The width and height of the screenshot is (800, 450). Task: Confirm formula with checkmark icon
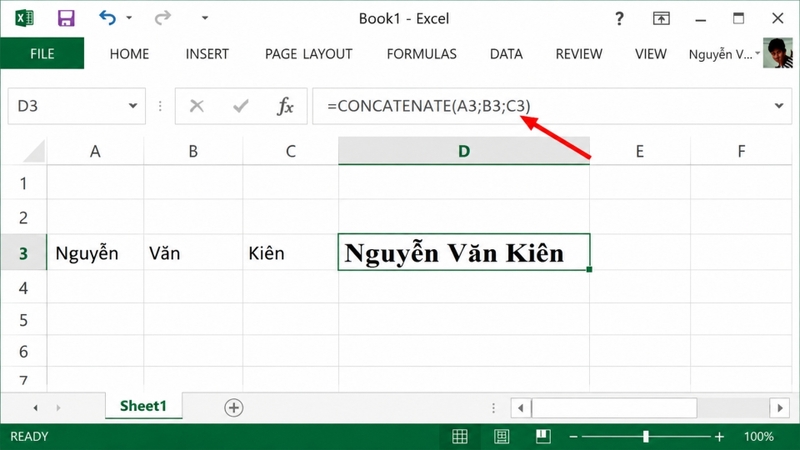pos(240,106)
